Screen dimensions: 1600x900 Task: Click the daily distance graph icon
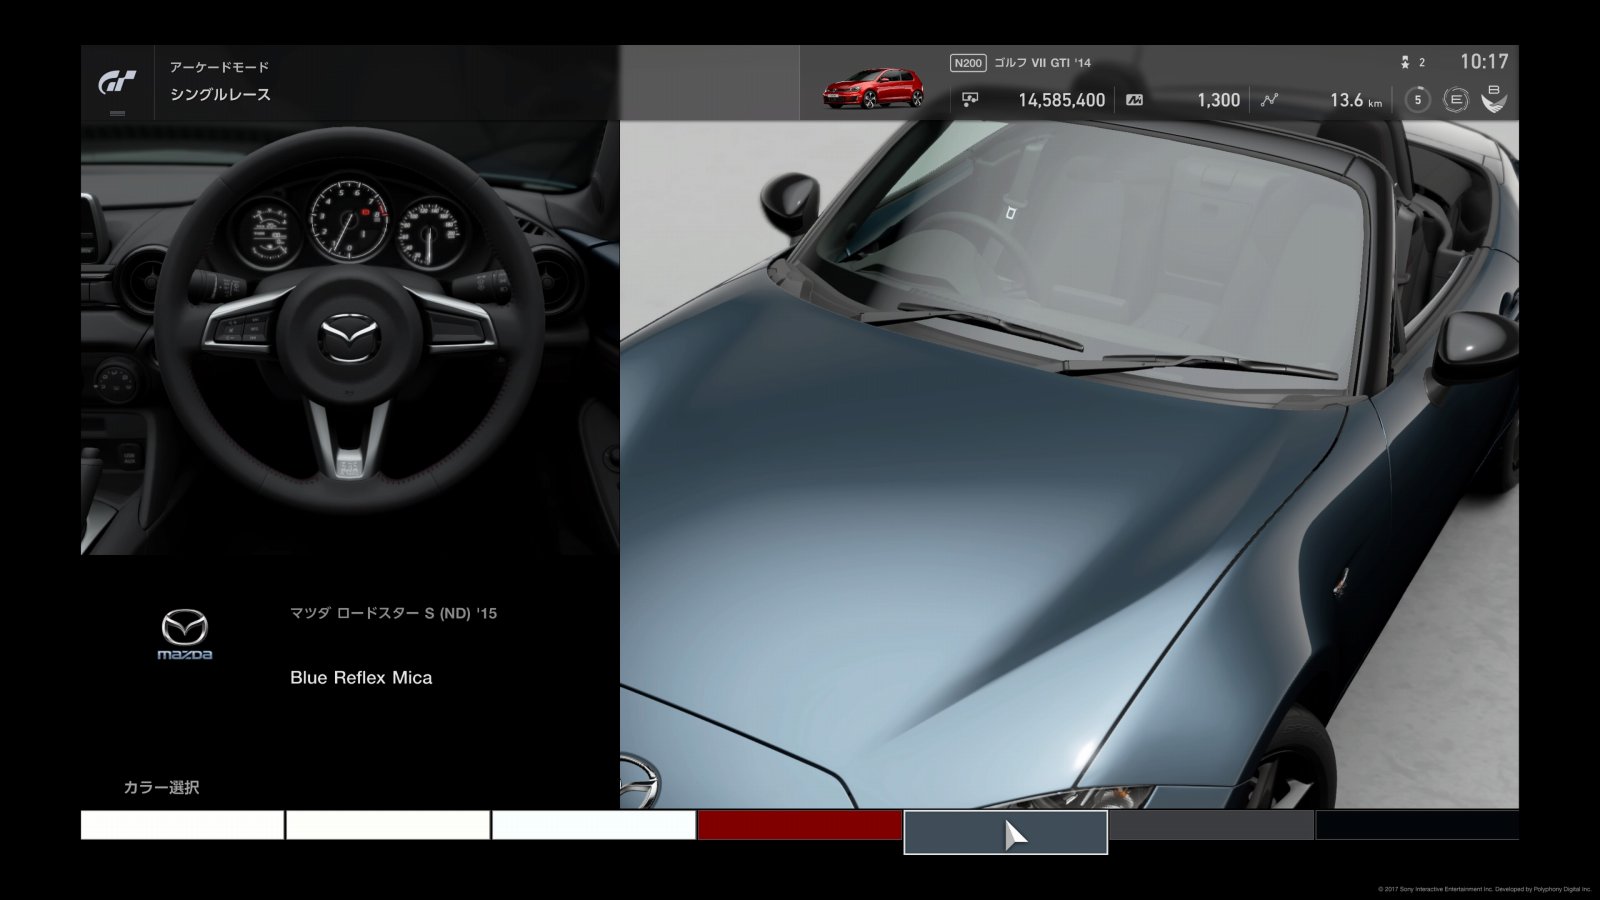coord(1270,100)
